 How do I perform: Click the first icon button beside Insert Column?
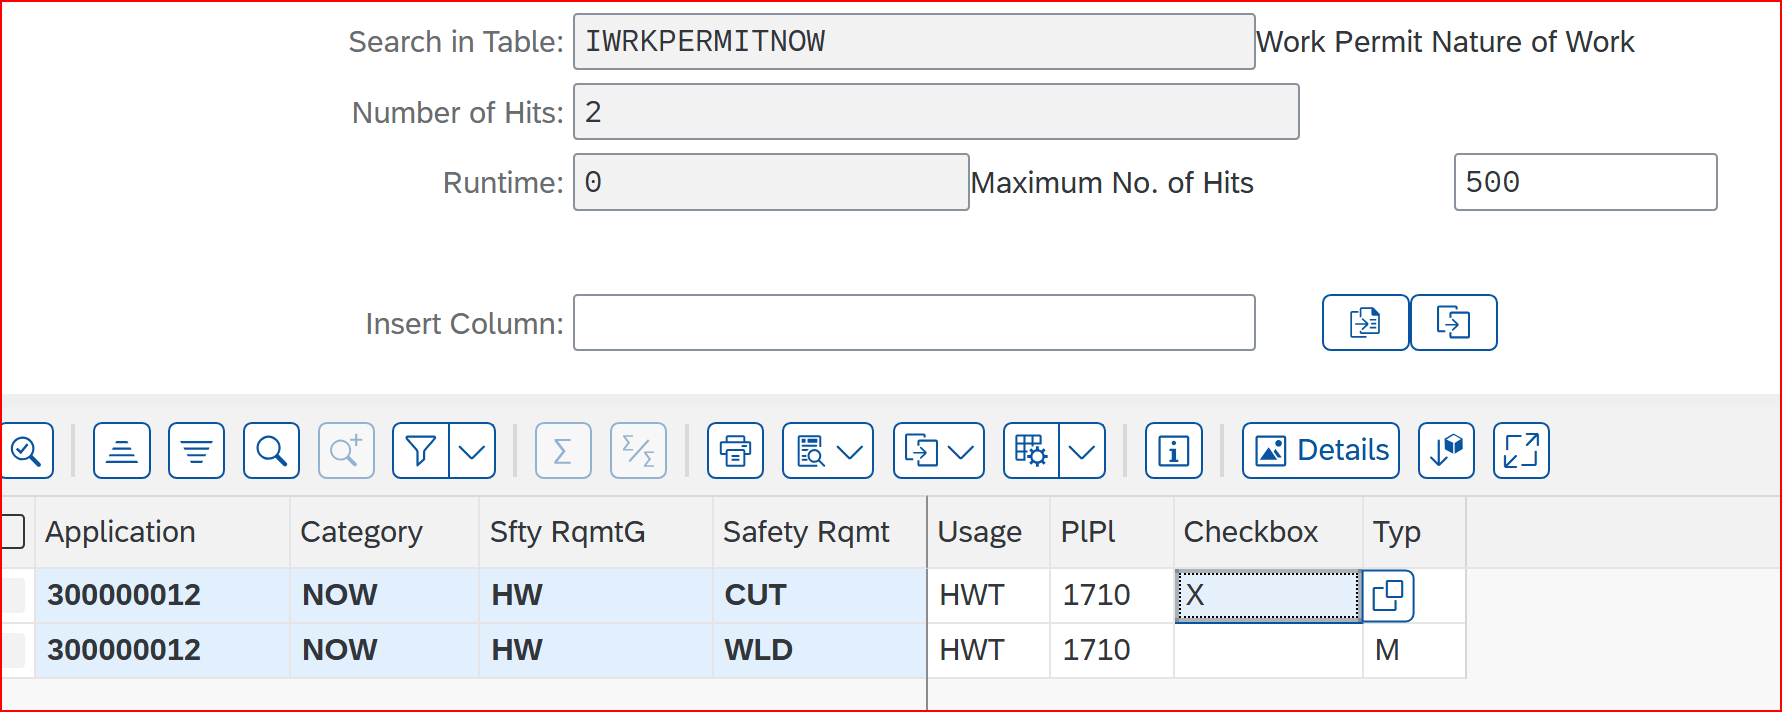point(1365,323)
